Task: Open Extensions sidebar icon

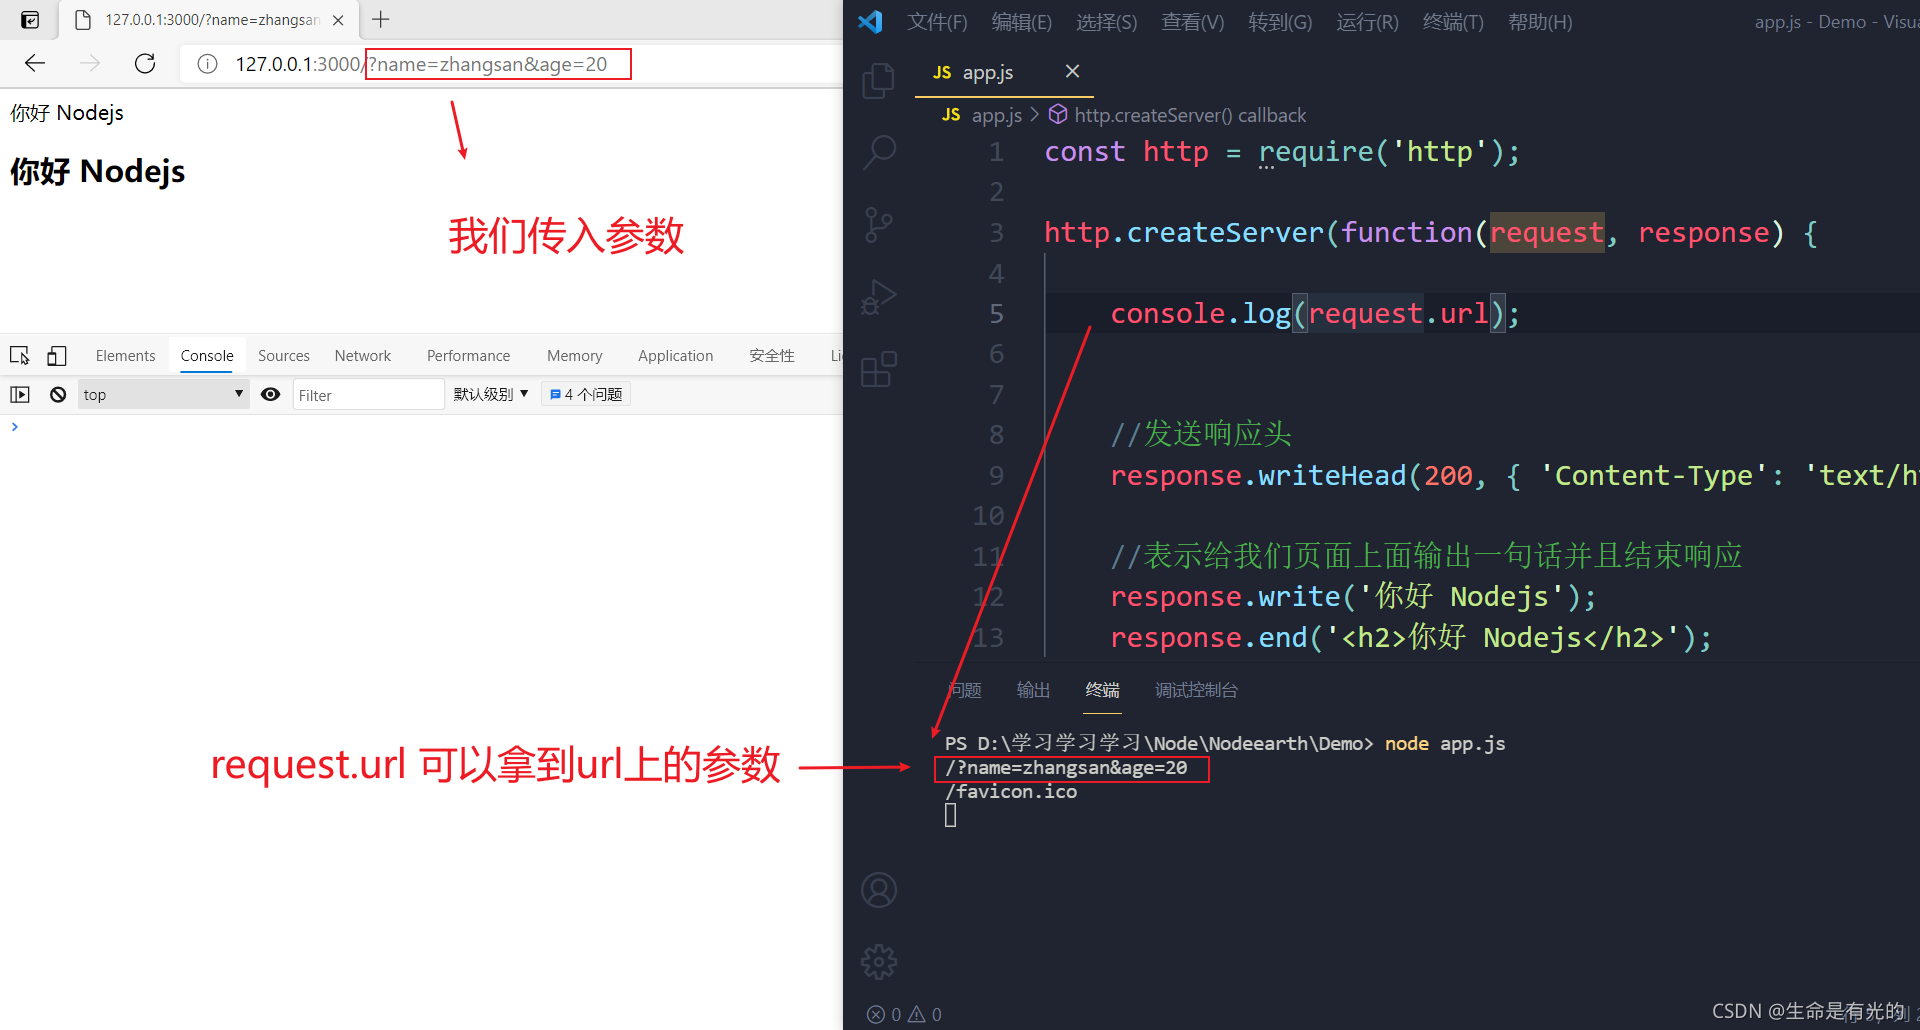Action: click(x=878, y=369)
